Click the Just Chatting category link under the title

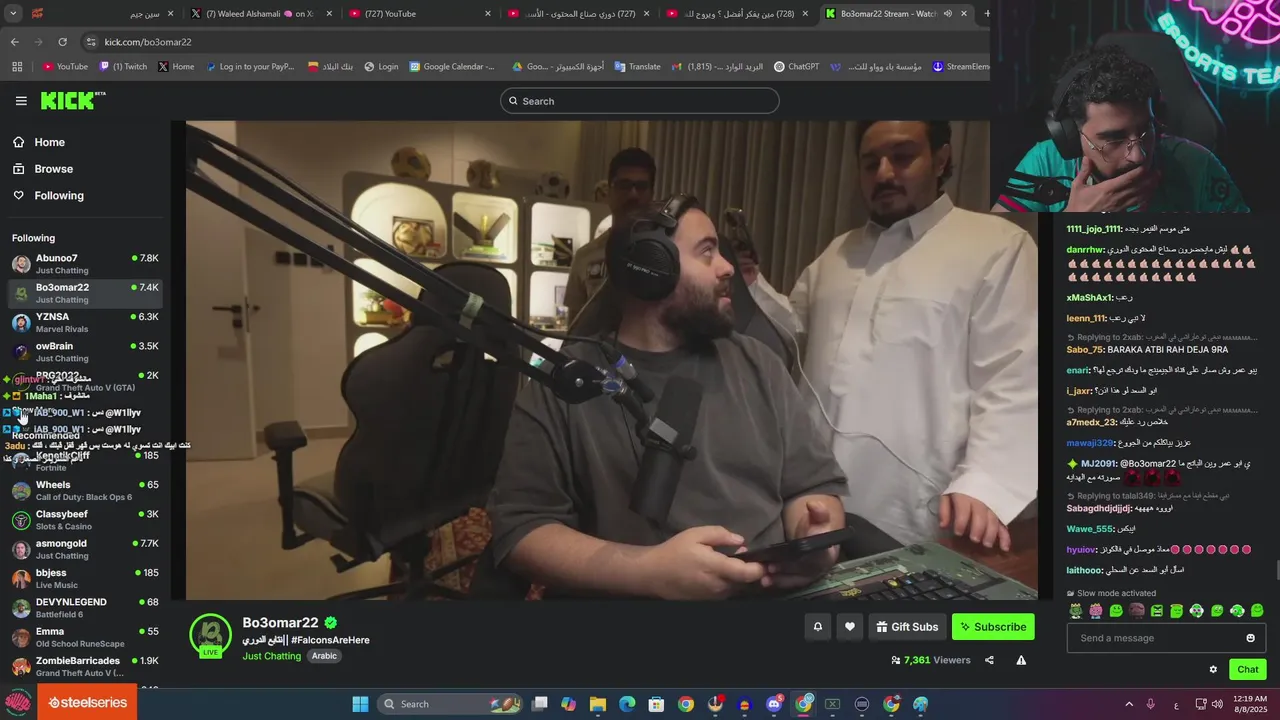pyautogui.click(x=270, y=656)
